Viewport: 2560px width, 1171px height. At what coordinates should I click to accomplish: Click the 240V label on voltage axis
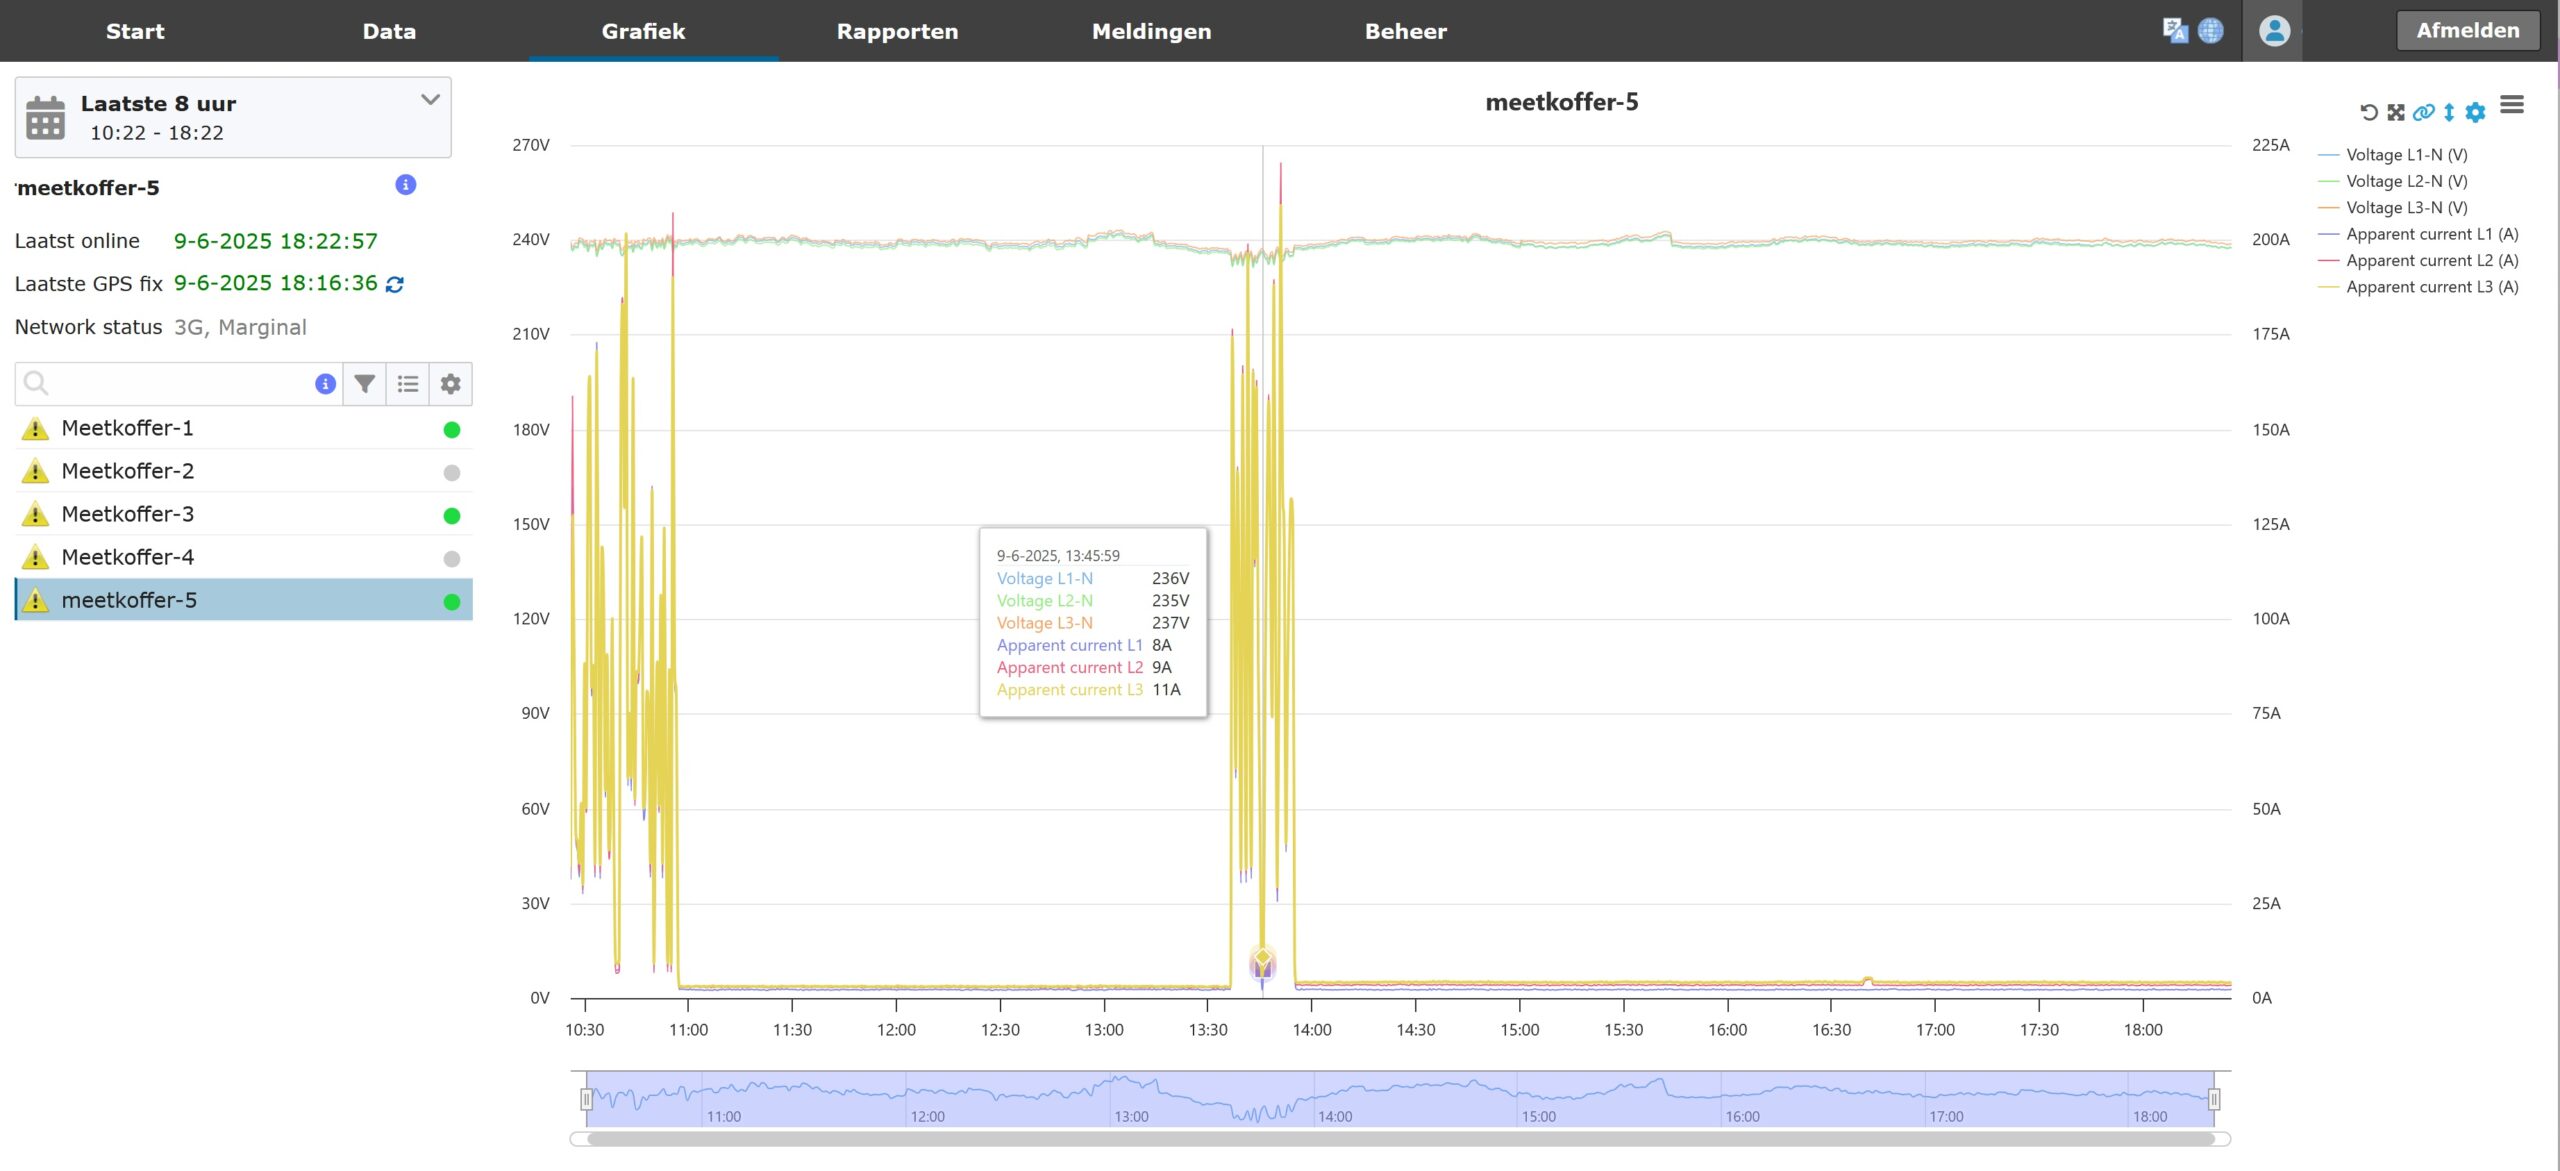531,239
